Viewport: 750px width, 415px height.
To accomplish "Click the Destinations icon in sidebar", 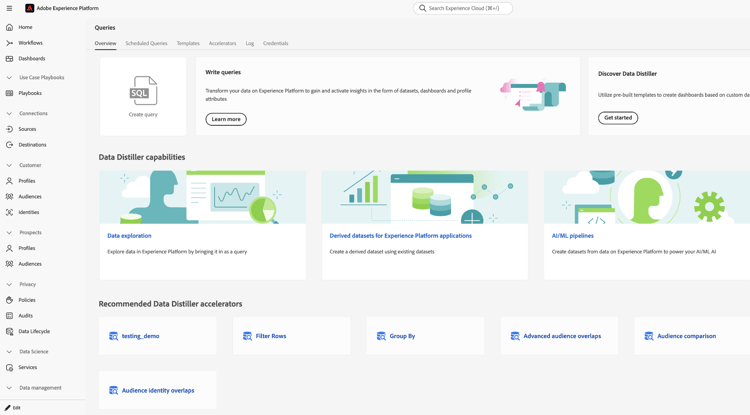I will tap(9, 145).
